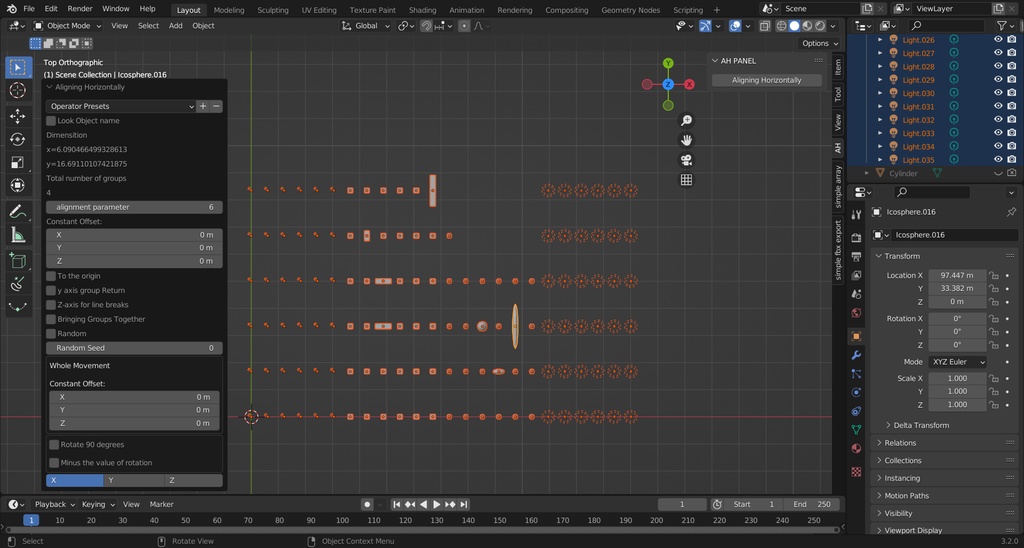Click the outliner search field
The height and width of the screenshot is (548, 1024).
(x=947, y=25)
